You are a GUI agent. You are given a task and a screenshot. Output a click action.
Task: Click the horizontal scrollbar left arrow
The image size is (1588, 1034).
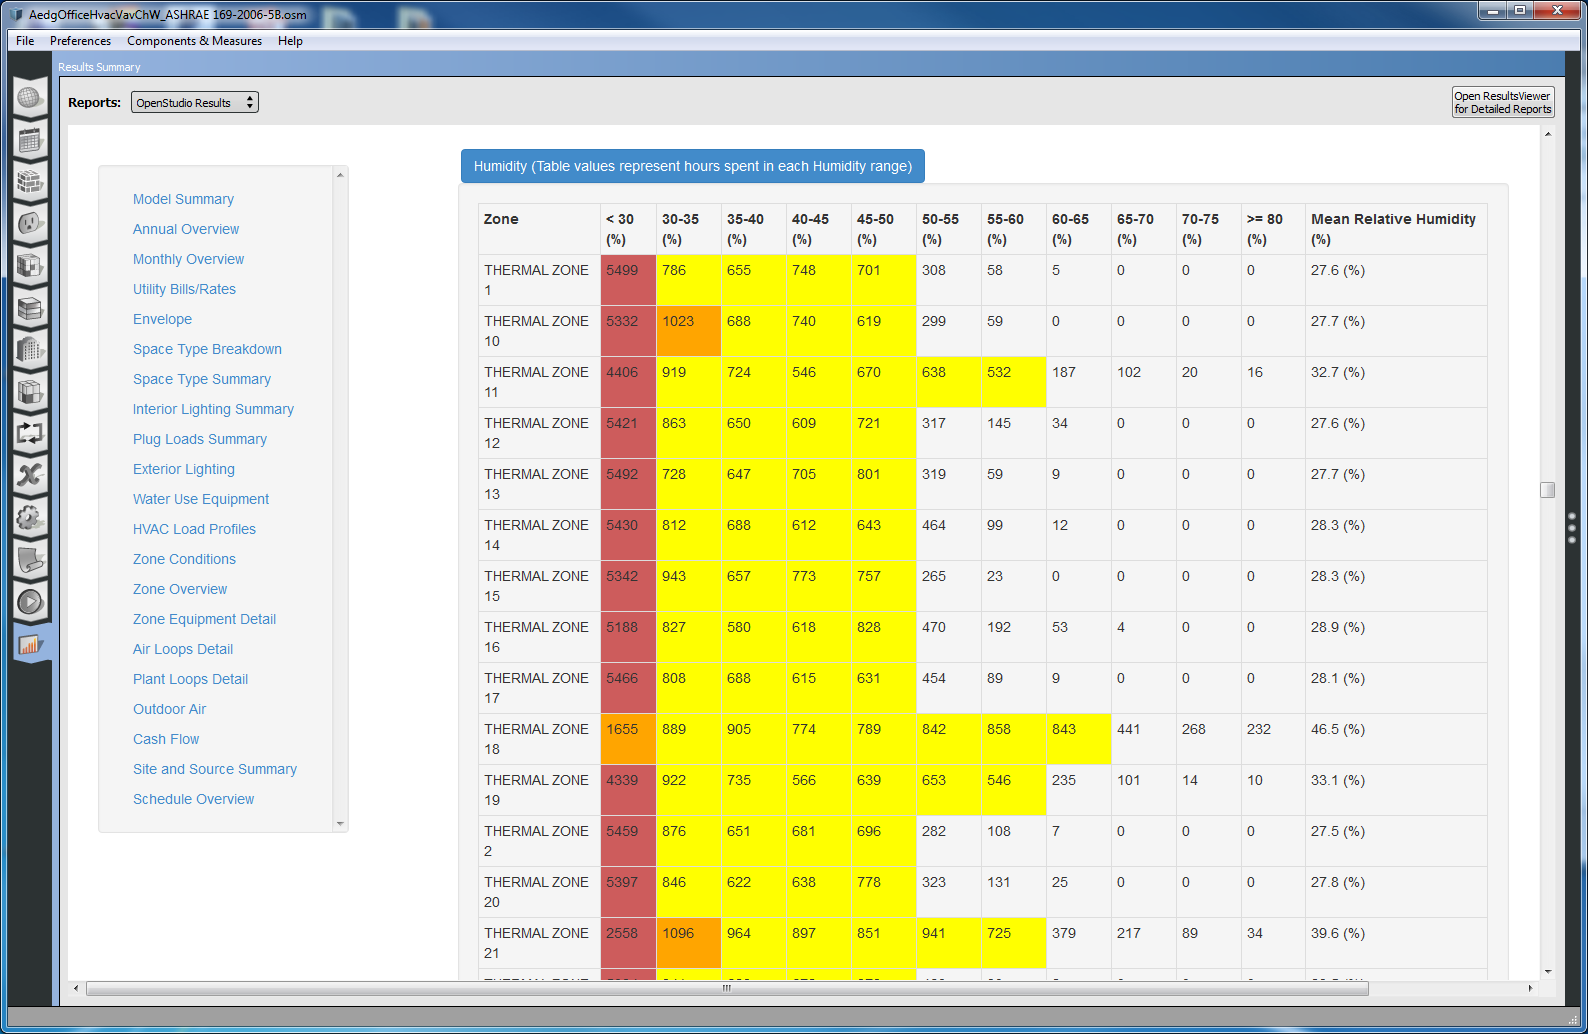point(76,988)
